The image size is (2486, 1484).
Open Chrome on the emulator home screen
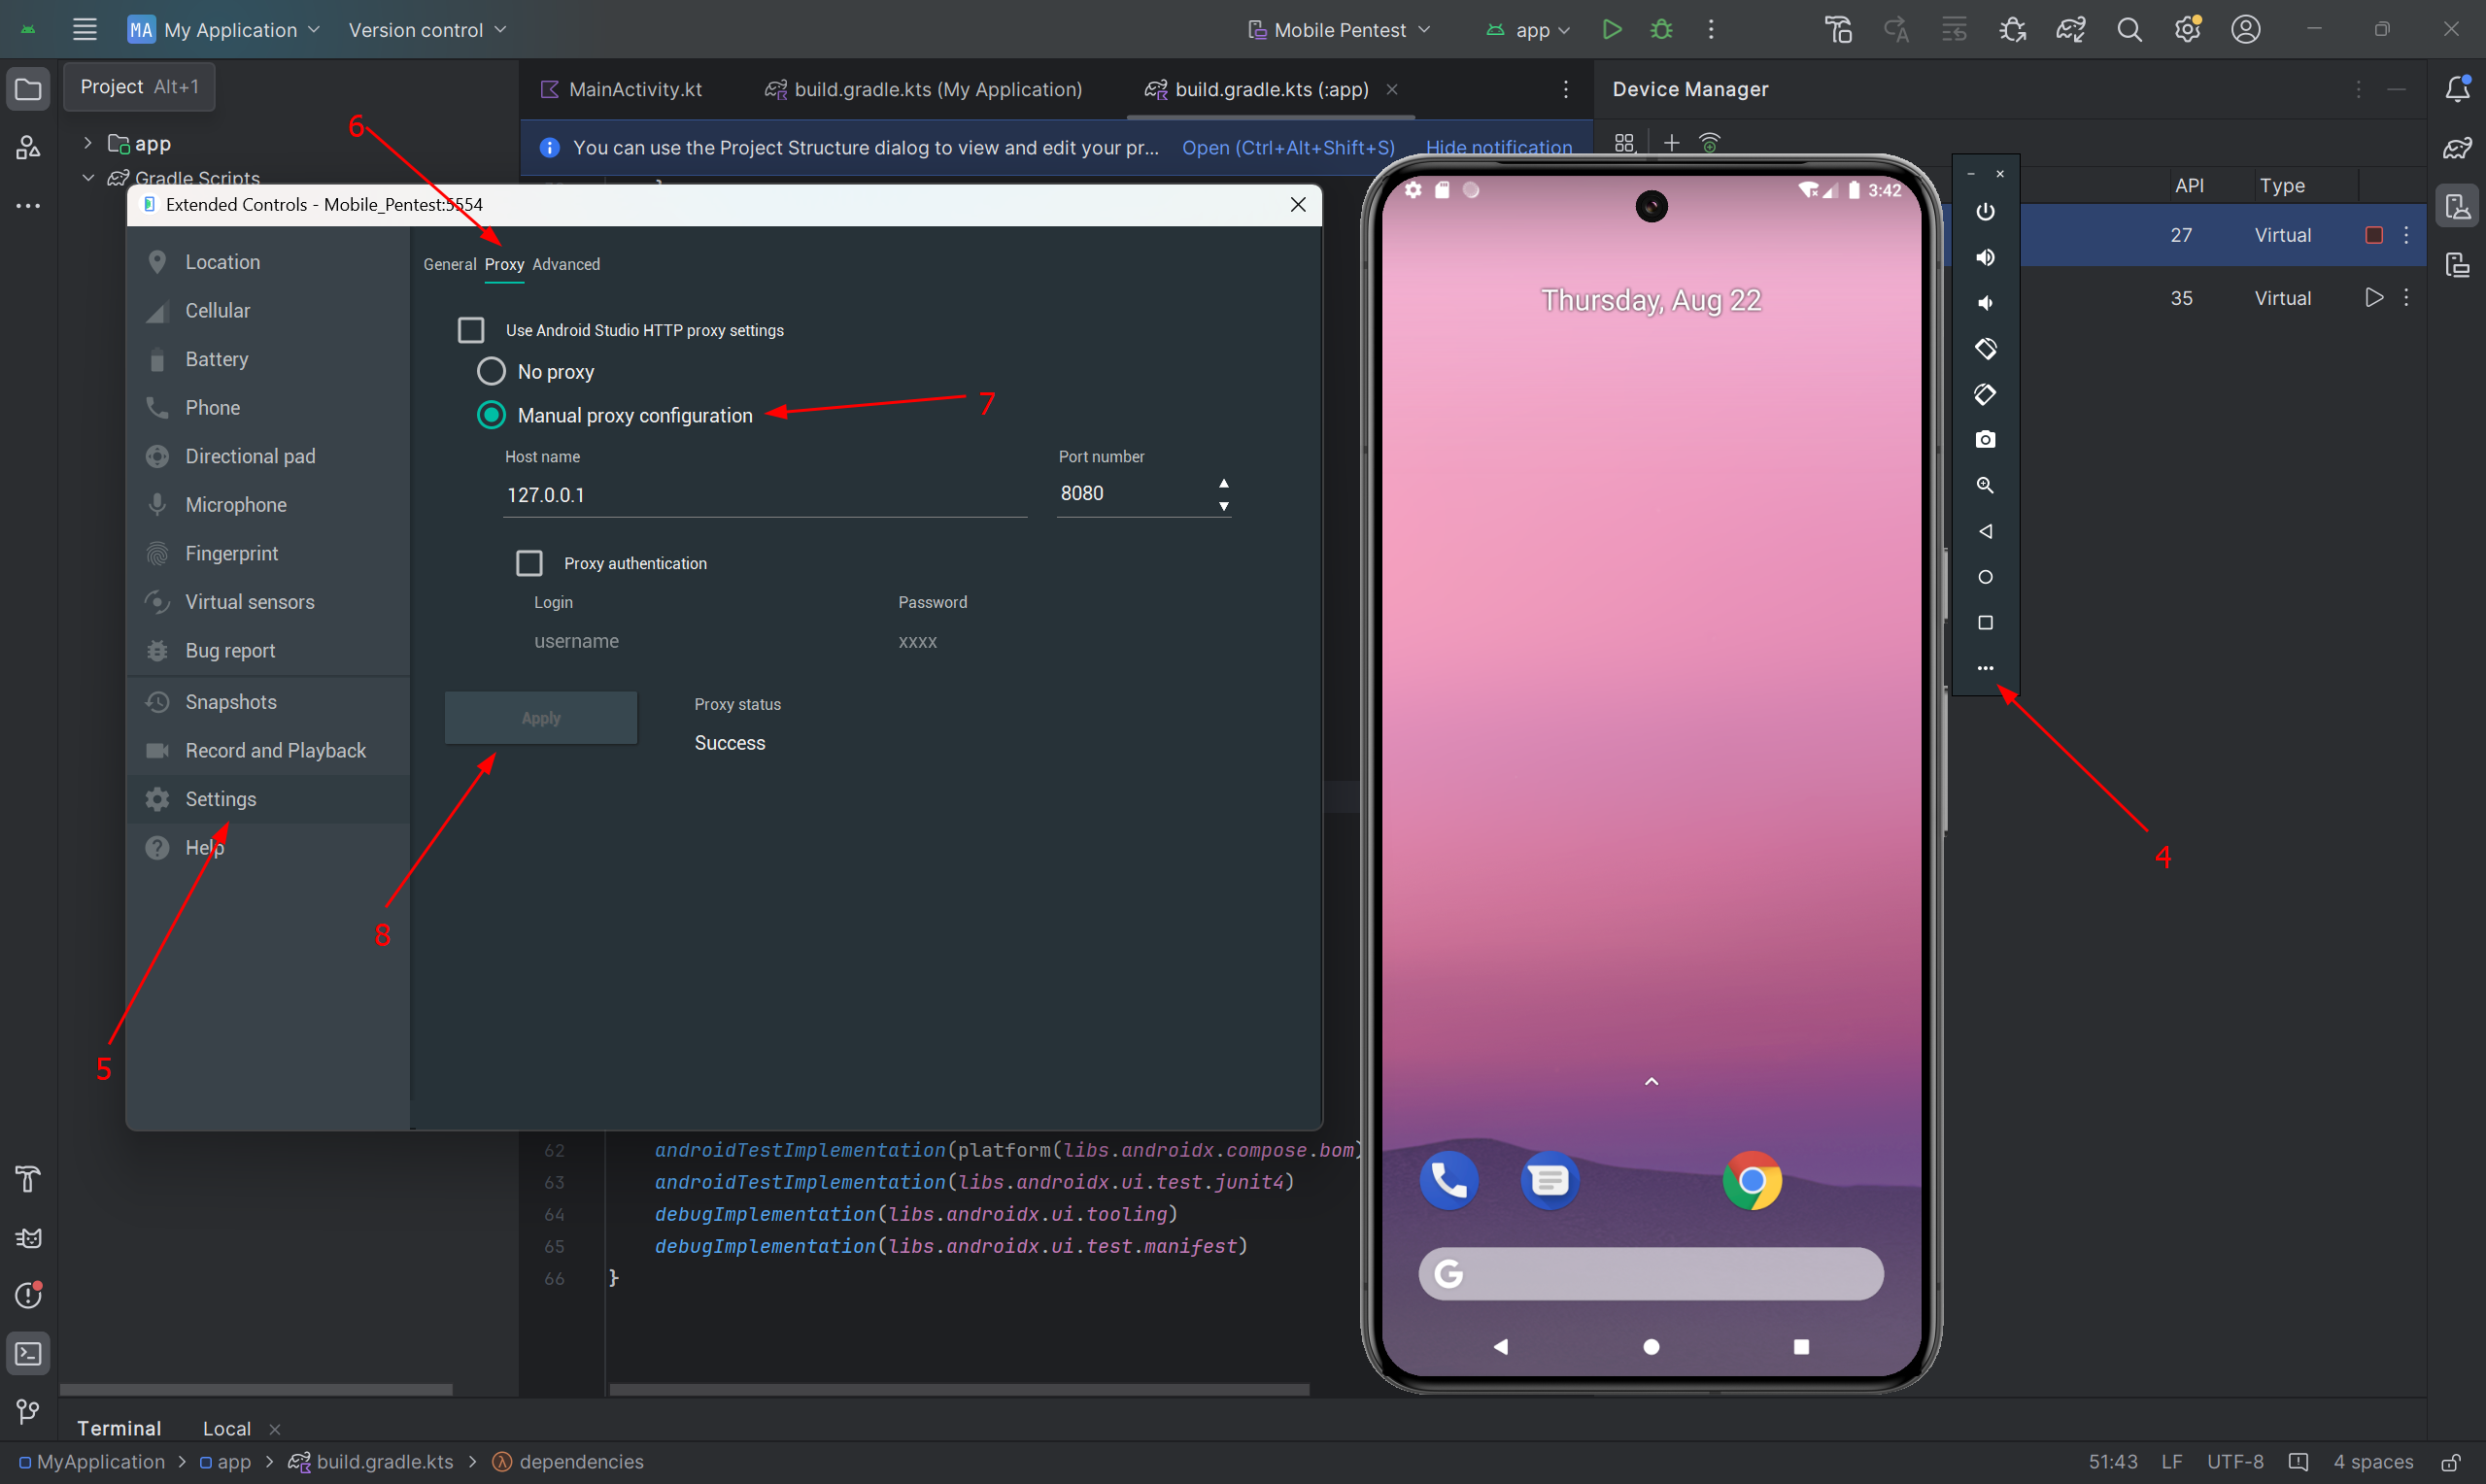click(x=1751, y=1181)
